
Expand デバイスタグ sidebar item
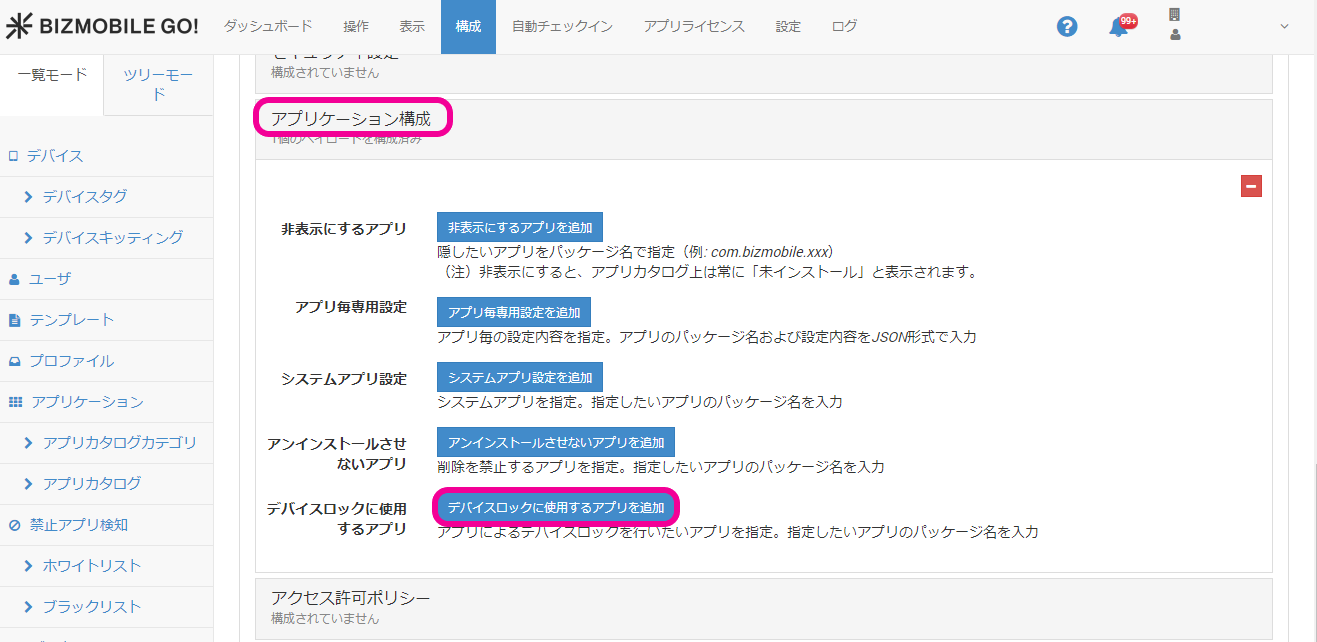(84, 197)
